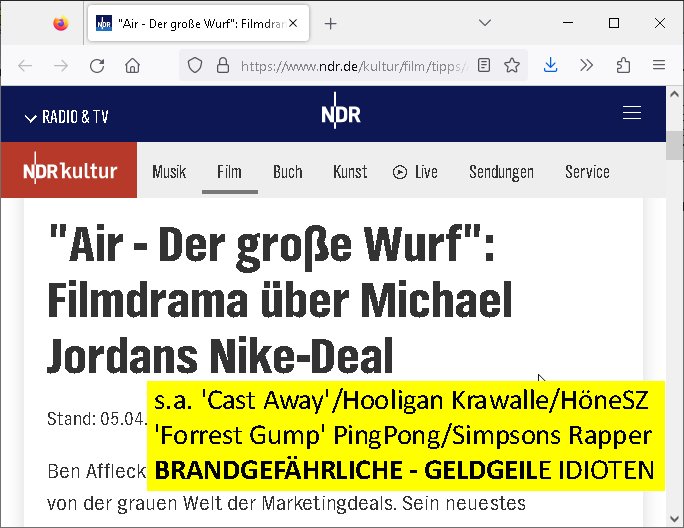Expand the RADIO & TV dropdown
684x528 pixels.
tap(66, 117)
